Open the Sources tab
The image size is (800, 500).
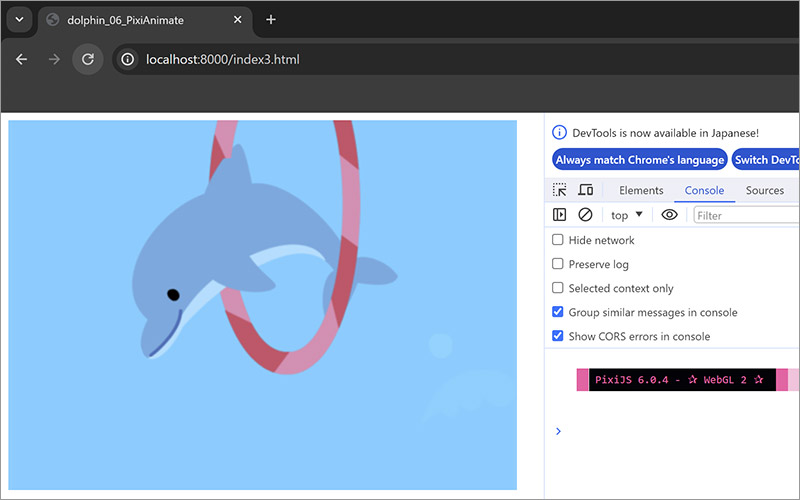click(x=765, y=190)
